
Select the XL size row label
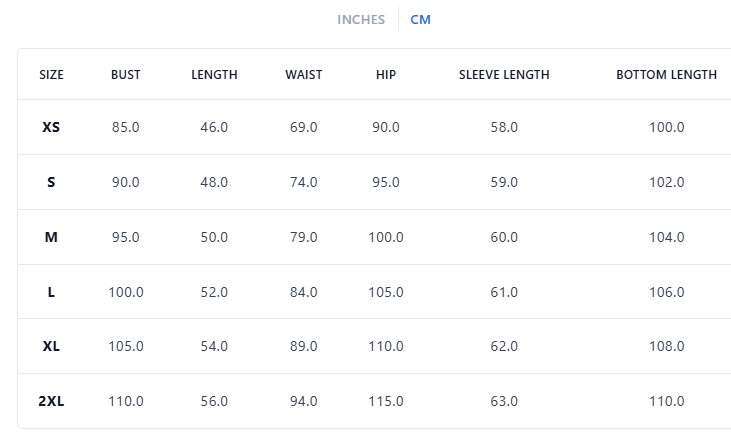(x=51, y=347)
